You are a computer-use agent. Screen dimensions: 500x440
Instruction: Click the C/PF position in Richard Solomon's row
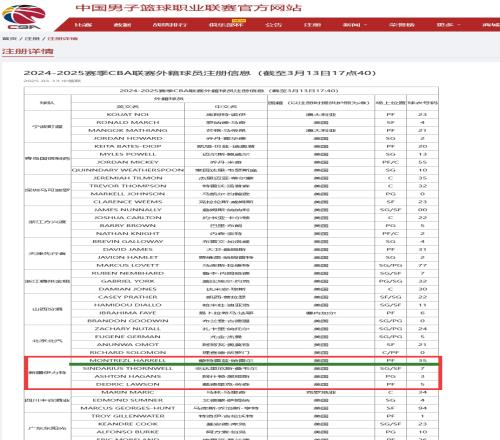[x=390, y=353]
